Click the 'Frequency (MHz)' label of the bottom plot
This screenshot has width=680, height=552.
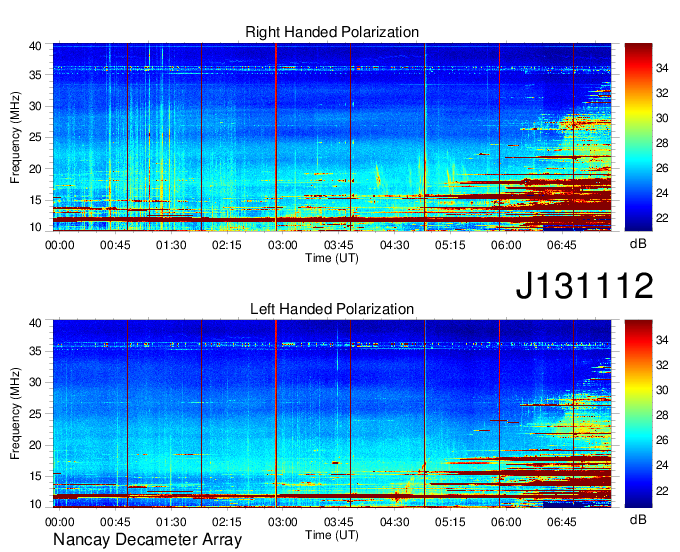pyautogui.click(x=15, y=414)
